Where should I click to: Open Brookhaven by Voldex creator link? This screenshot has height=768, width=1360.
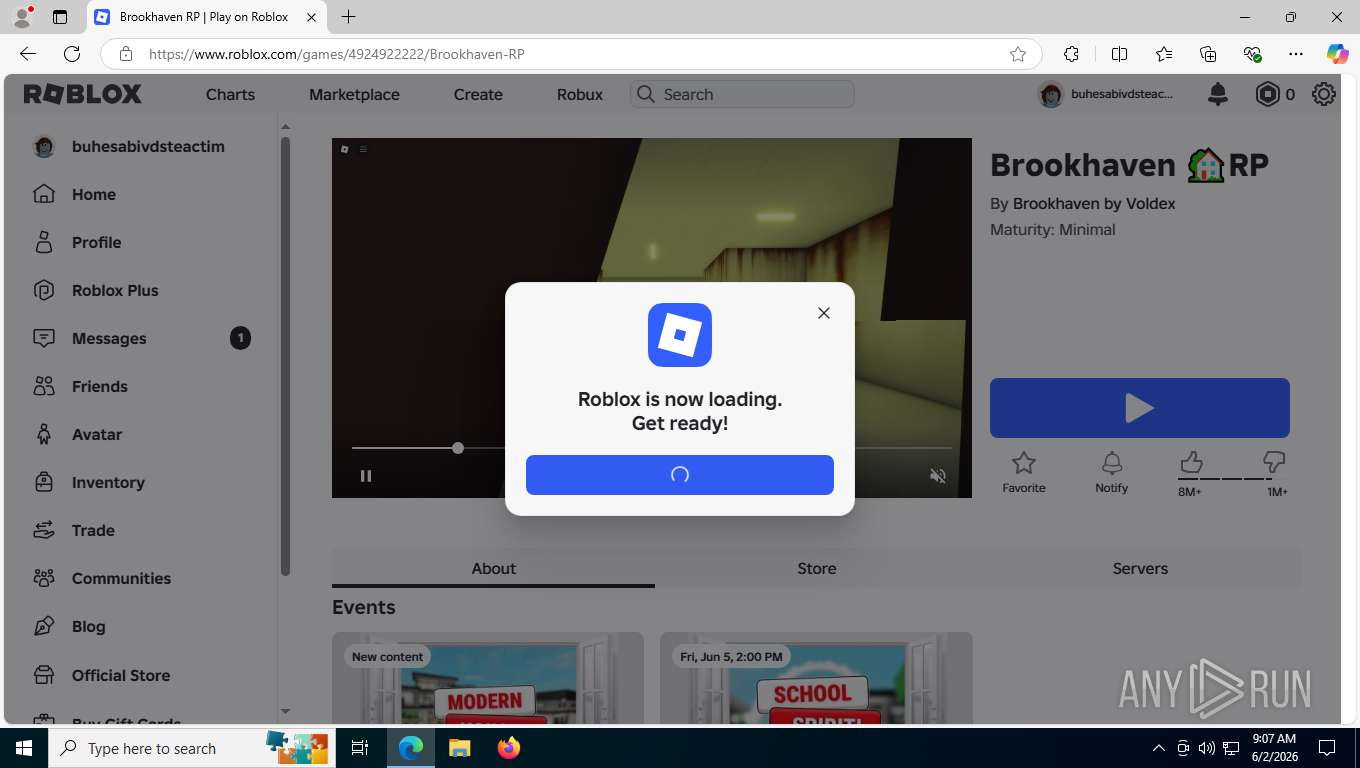tap(1094, 203)
